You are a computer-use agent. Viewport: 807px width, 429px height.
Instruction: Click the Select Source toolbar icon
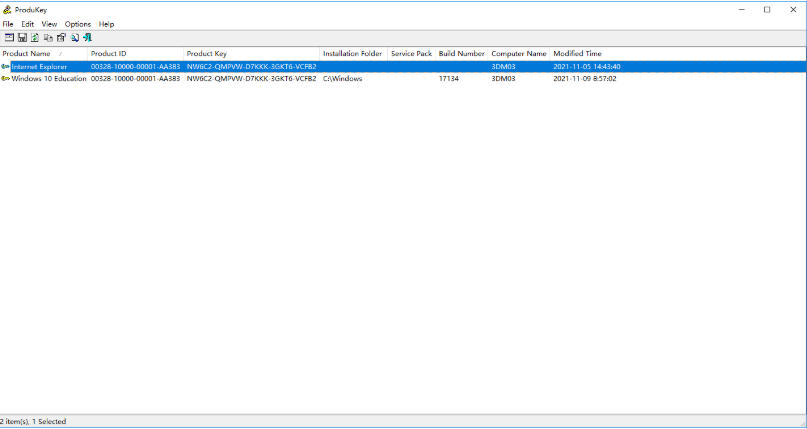point(9,37)
